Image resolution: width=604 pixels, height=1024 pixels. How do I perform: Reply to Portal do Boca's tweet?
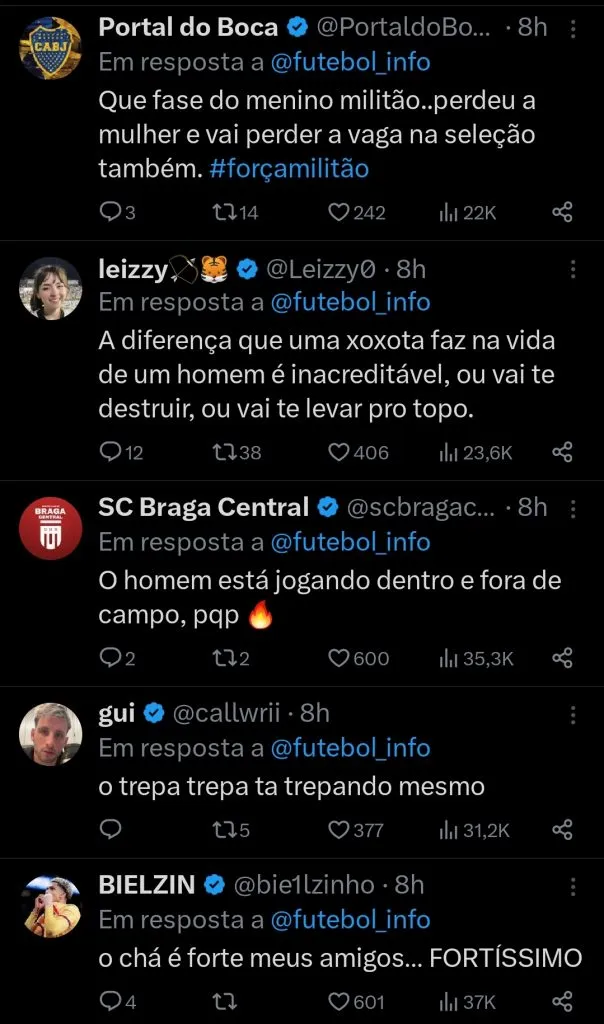point(112,212)
